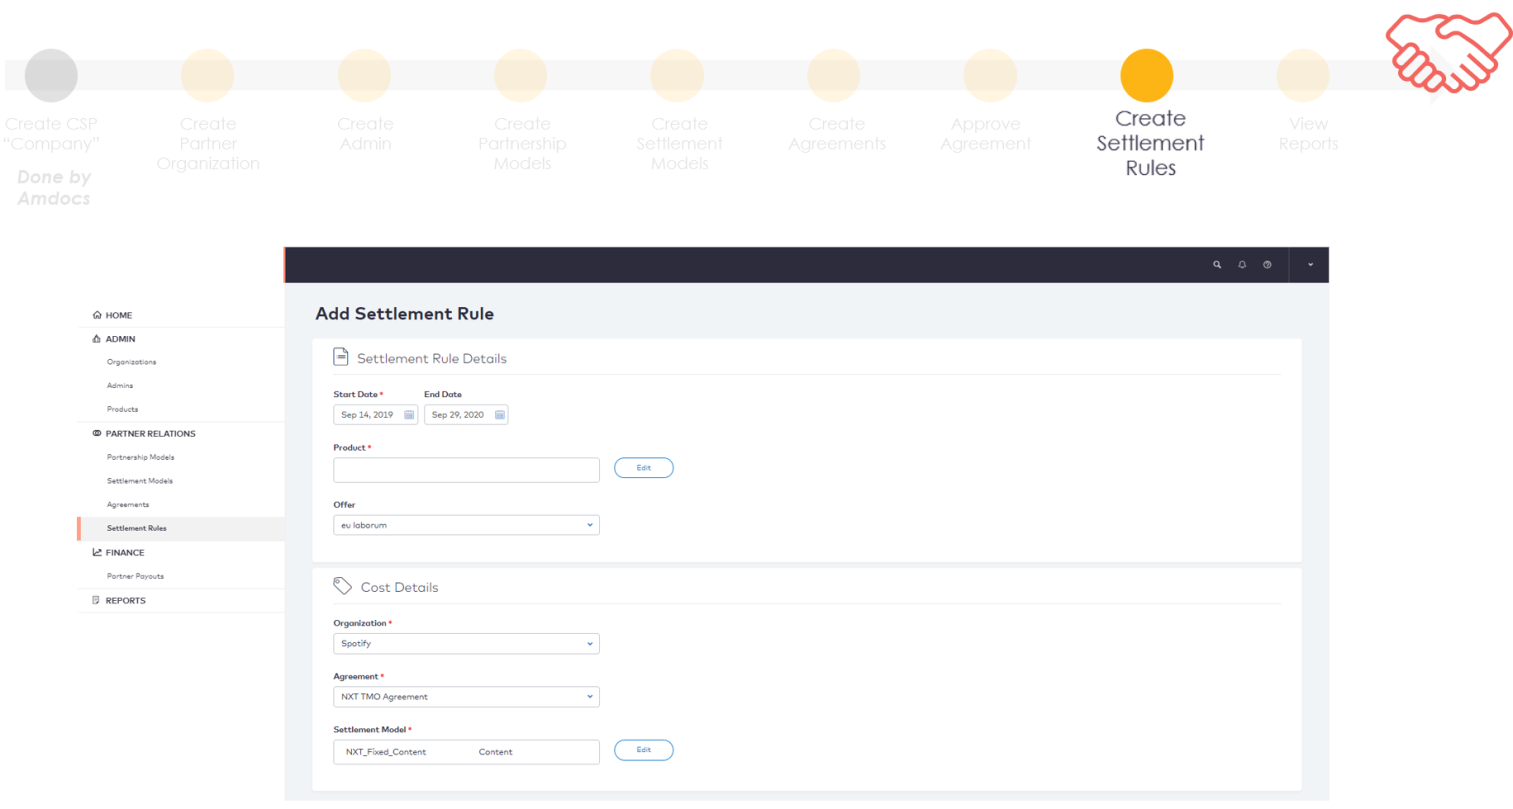Open the Start Date calendar icon
The image size is (1513, 809).
click(409, 415)
